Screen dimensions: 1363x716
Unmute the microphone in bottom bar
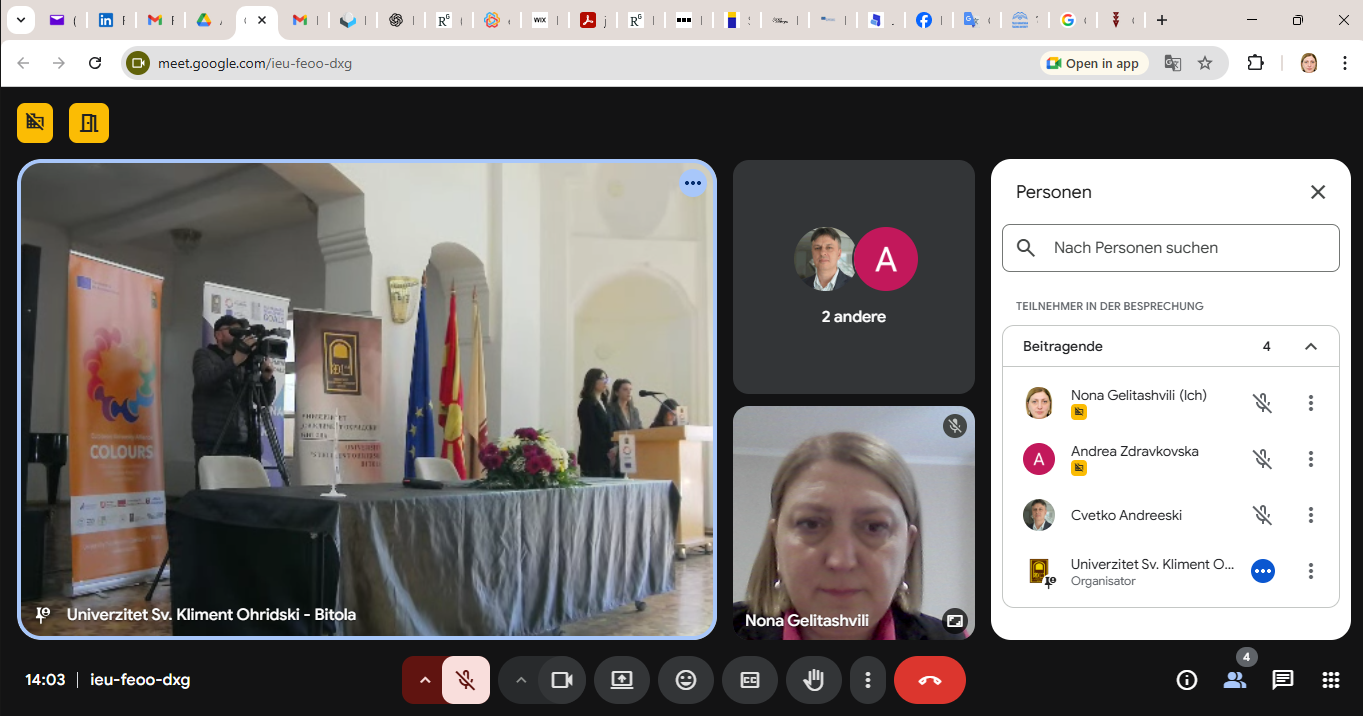point(466,680)
